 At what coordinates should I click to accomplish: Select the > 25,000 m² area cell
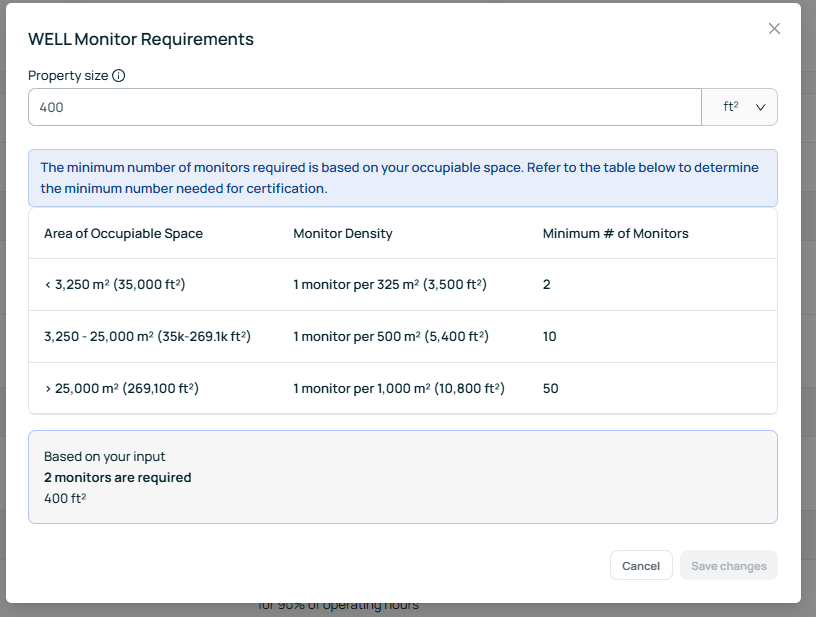(119, 388)
